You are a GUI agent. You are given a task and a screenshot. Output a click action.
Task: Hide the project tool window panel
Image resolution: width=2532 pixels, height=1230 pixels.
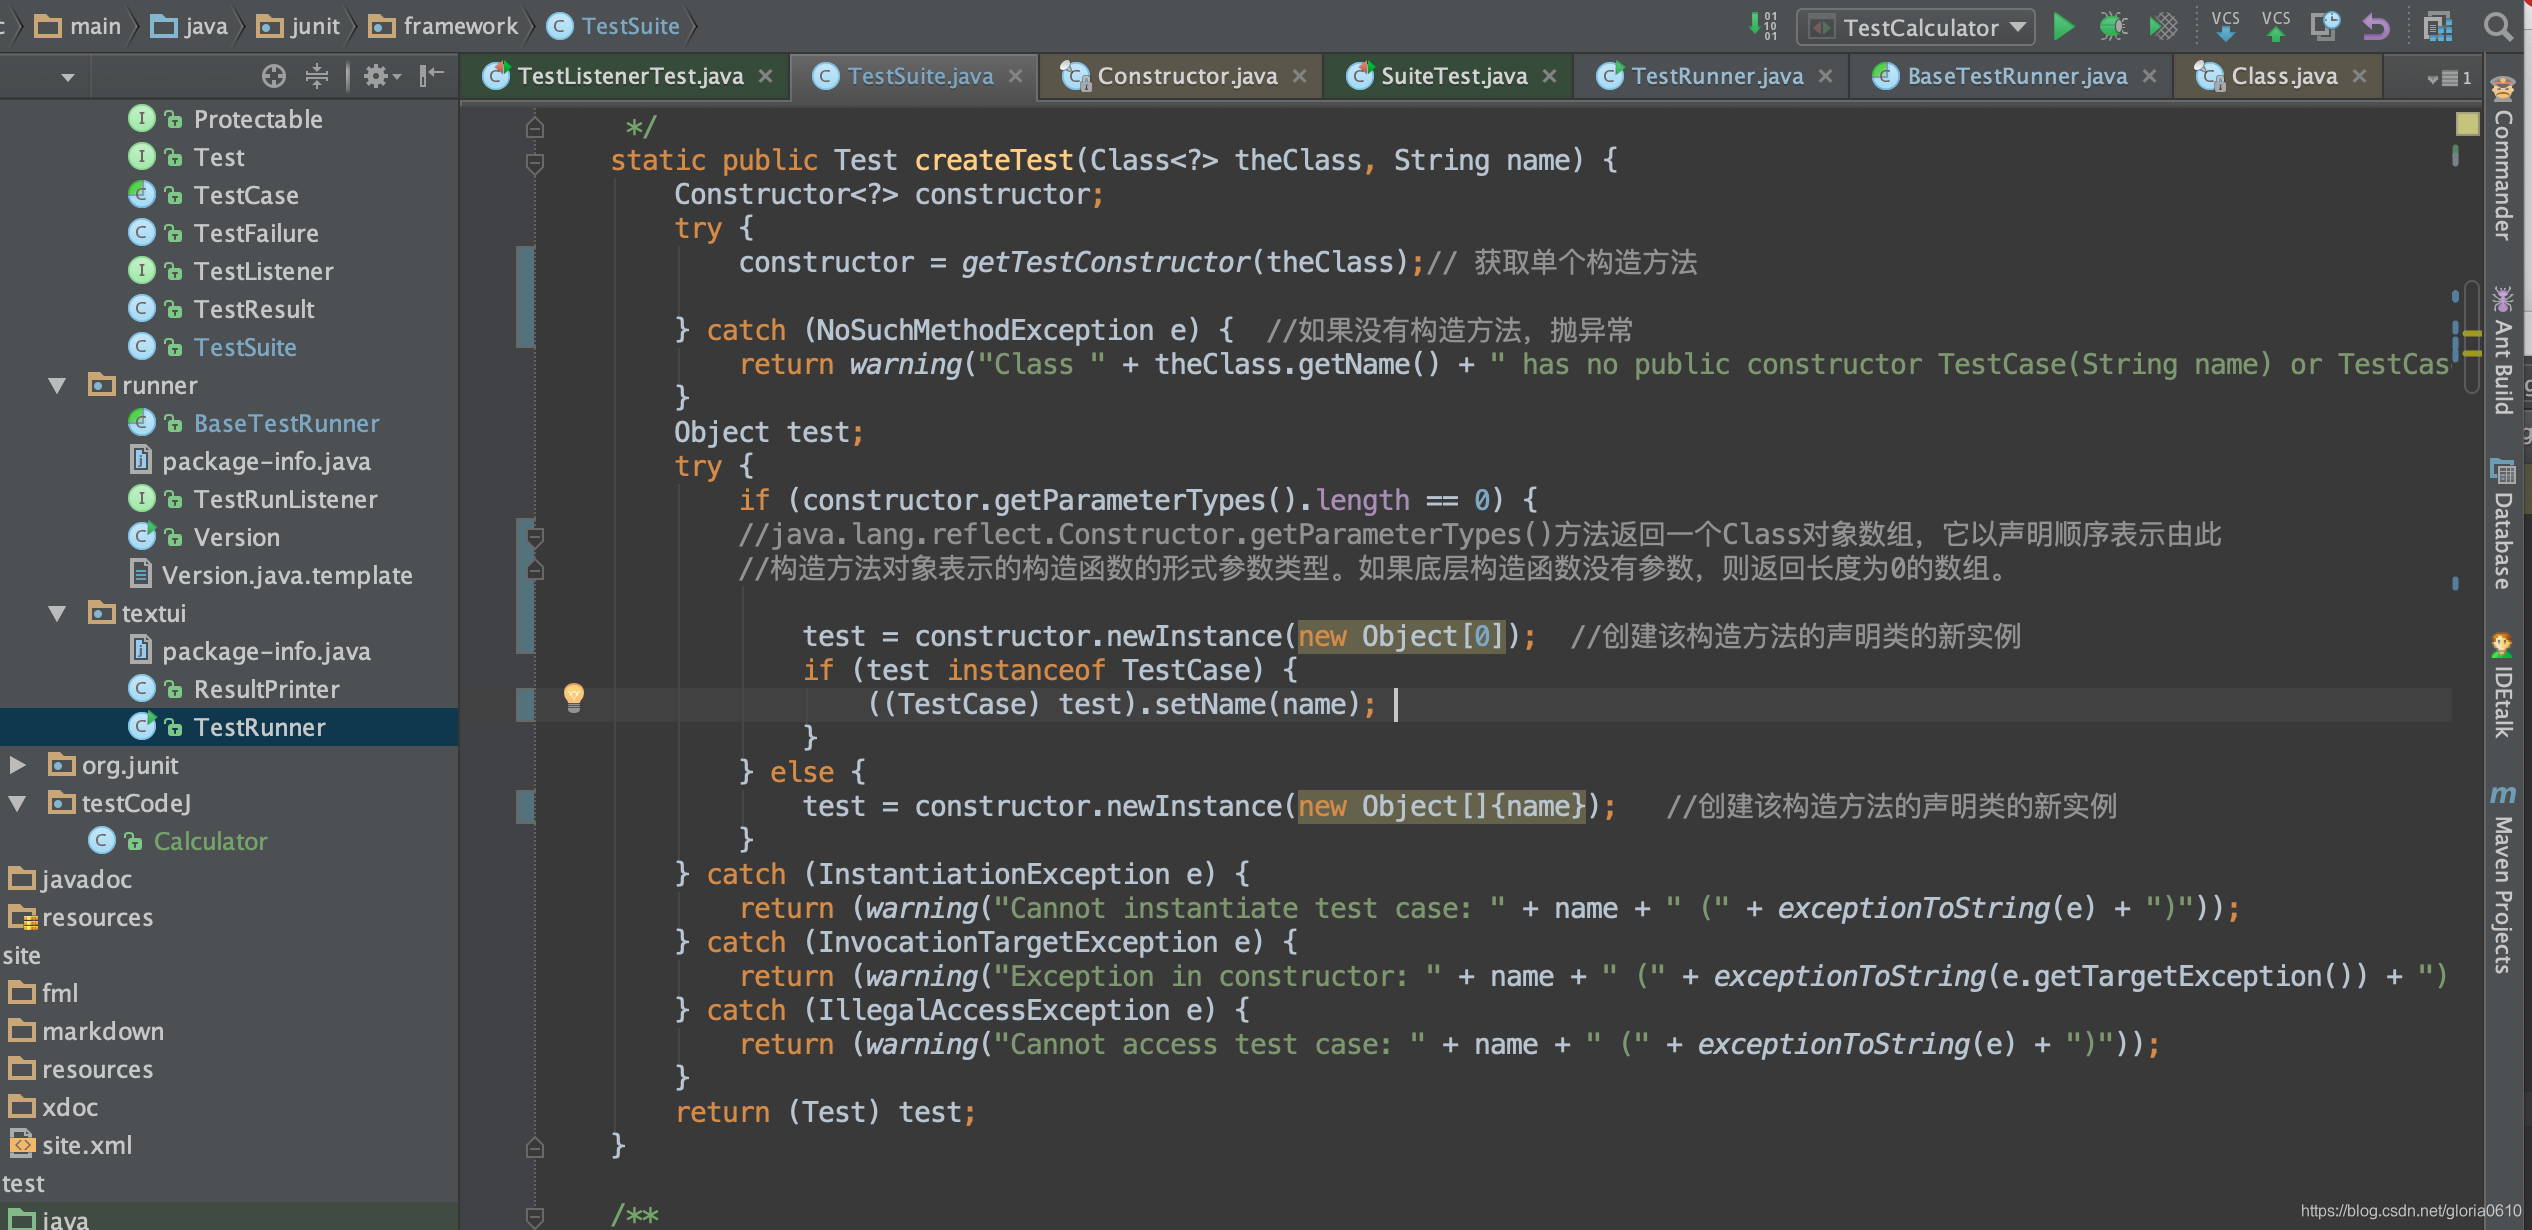pyautogui.click(x=431, y=76)
